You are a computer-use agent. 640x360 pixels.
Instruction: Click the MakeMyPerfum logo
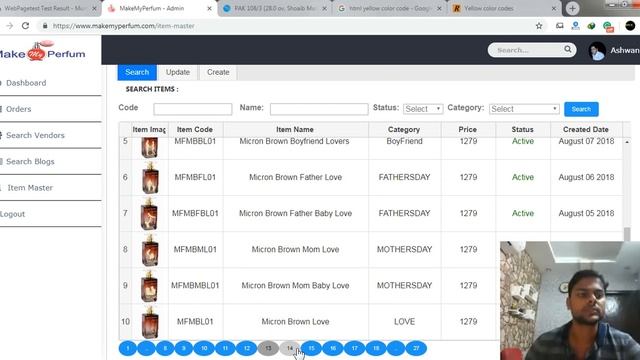point(43,51)
